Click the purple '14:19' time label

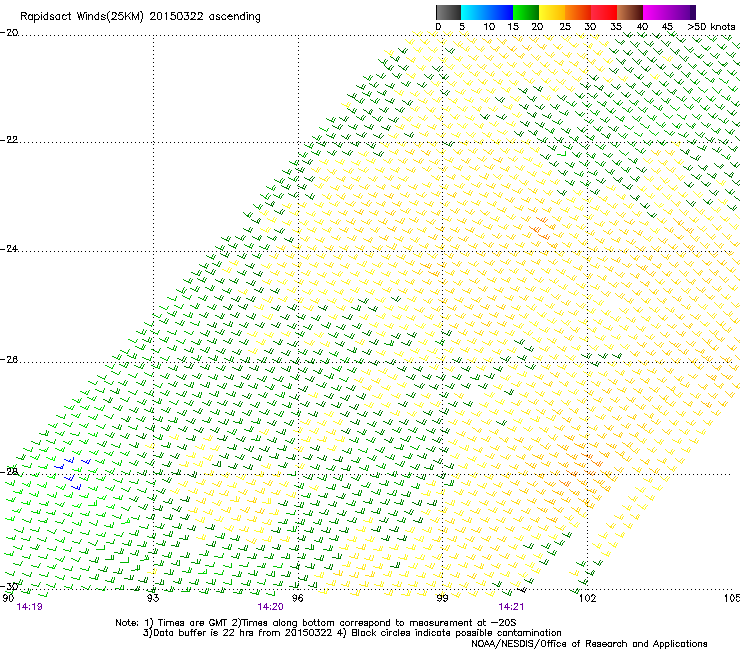pyautogui.click(x=29, y=607)
